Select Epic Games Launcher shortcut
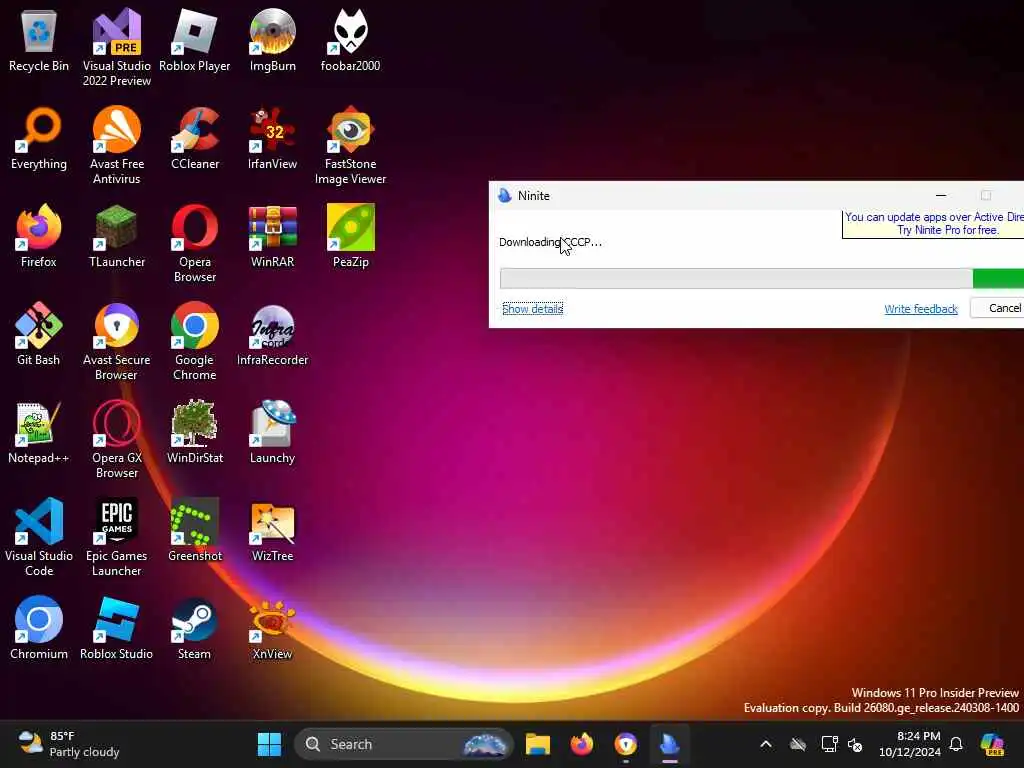 click(116, 537)
